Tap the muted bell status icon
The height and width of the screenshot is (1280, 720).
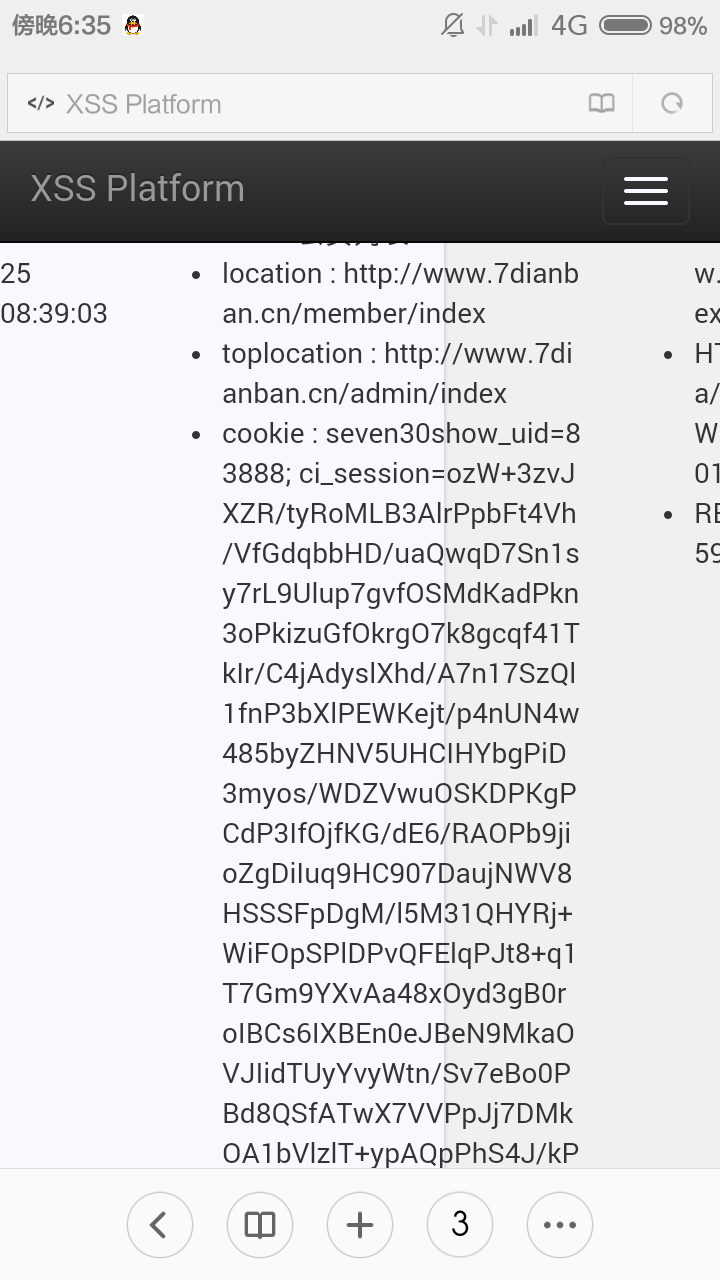pyautogui.click(x=453, y=26)
